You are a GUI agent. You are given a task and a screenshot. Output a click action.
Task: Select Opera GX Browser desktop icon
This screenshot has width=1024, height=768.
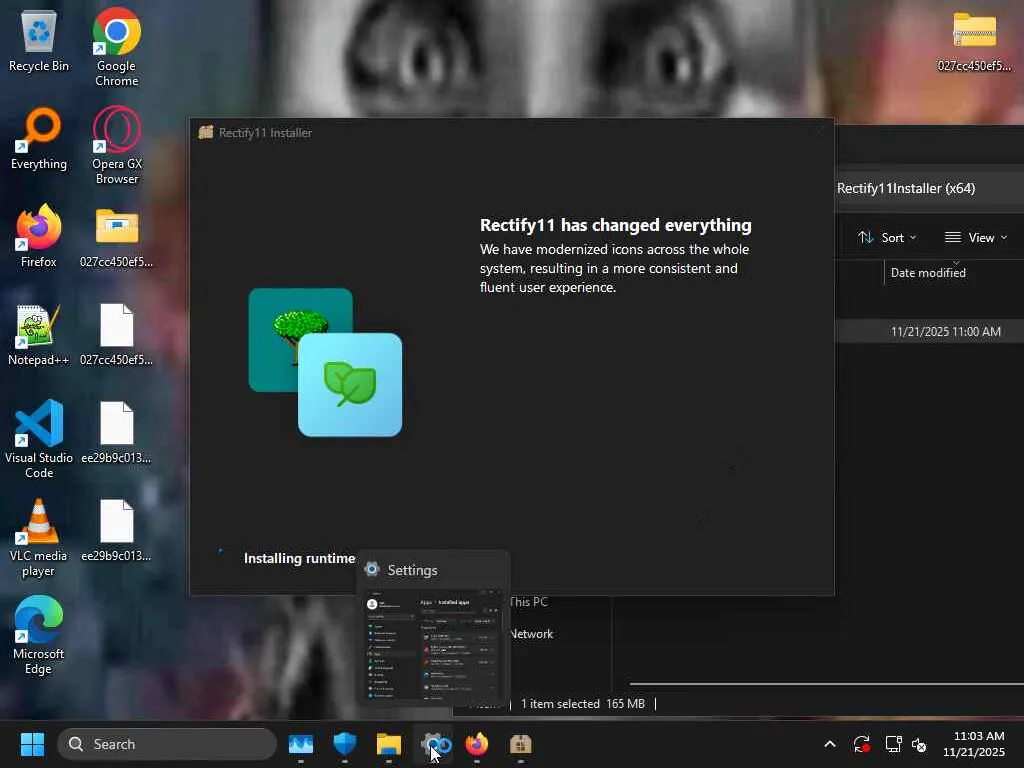pyautogui.click(x=117, y=145)
